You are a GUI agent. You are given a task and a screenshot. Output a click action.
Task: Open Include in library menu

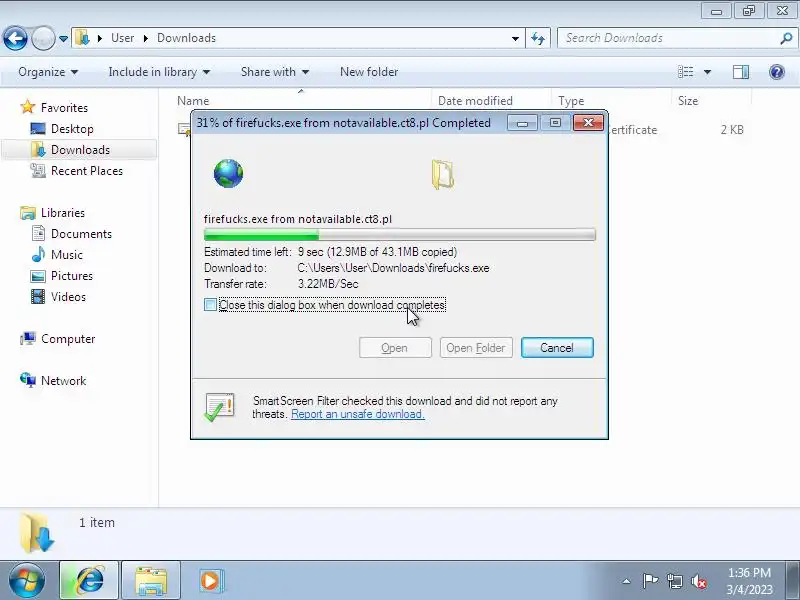click(x=159, y=72)
